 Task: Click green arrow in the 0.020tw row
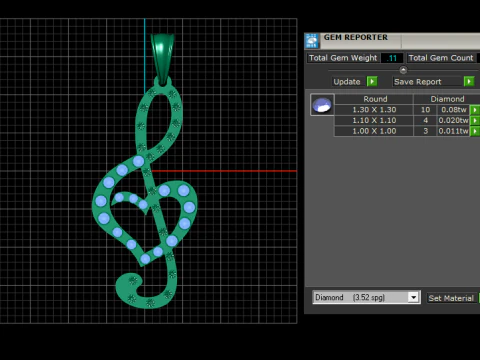(475, 120)
